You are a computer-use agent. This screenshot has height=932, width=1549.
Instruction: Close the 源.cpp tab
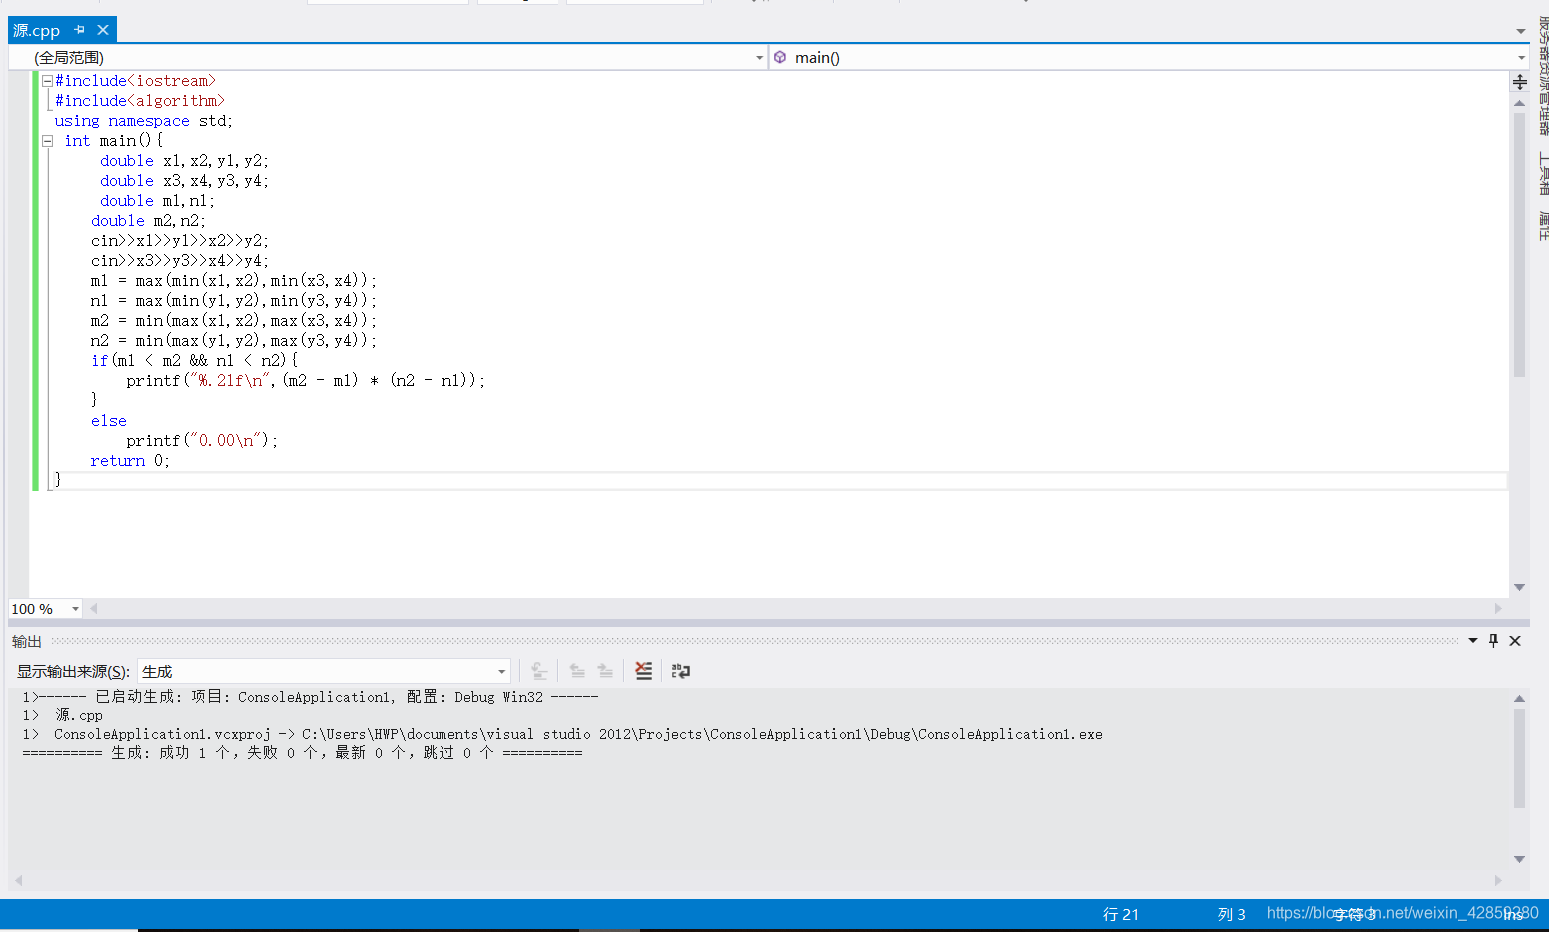(103, 30)
